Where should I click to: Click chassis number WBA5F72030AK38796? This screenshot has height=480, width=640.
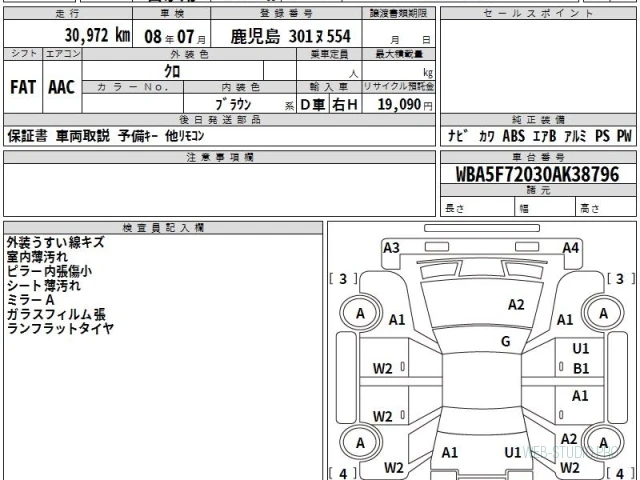tap(537, 174)
